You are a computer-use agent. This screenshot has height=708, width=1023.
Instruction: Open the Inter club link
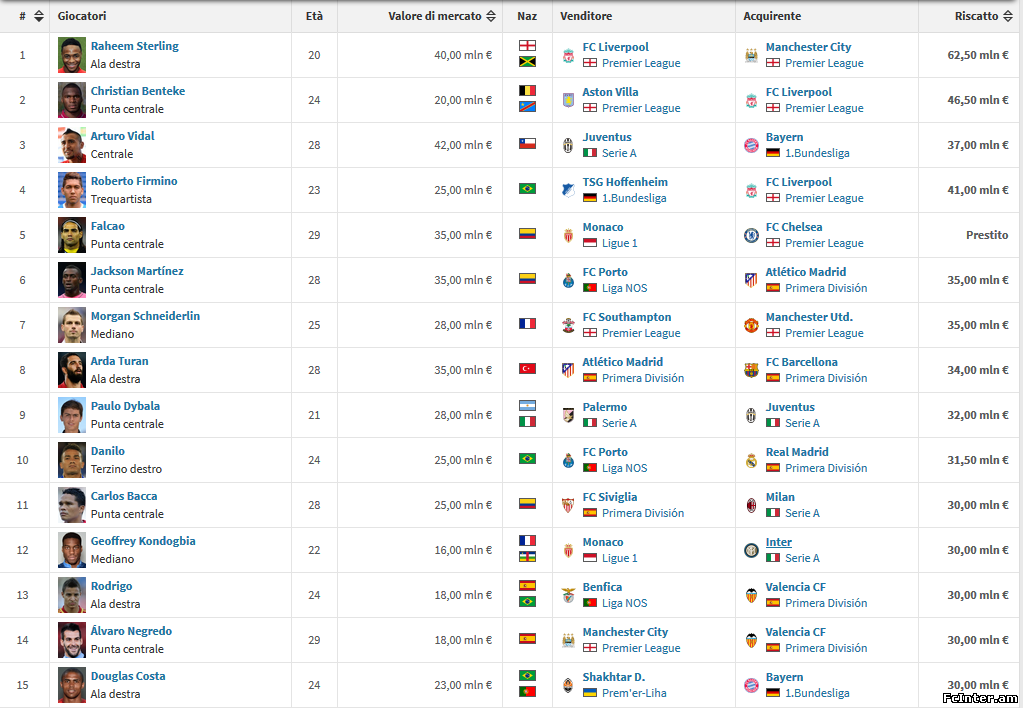[778, 542]
